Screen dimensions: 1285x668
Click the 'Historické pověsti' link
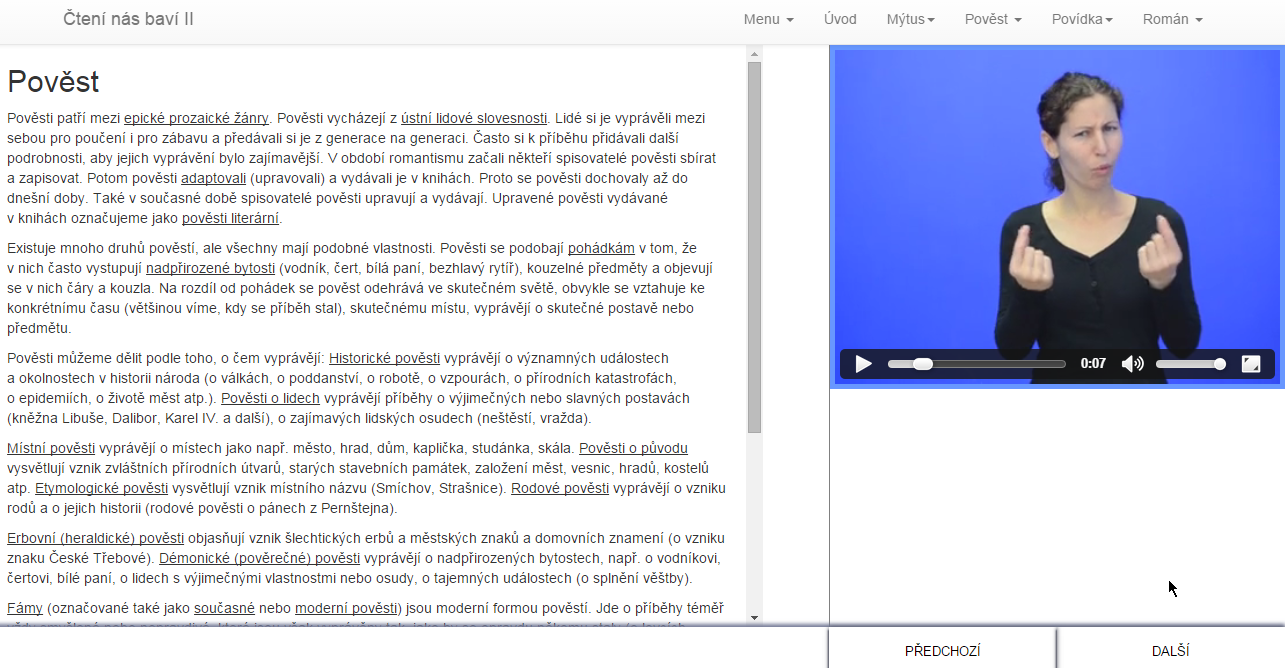click(x=384, y=358)
